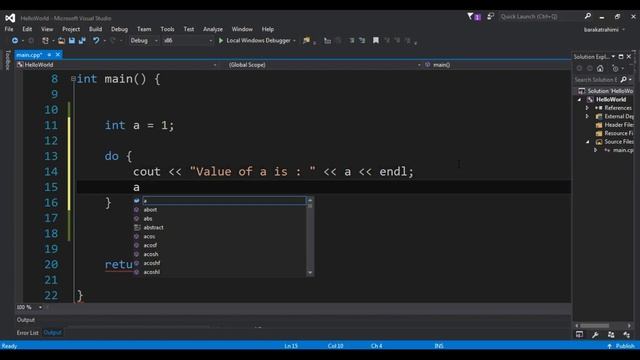Click the bookmark toolbar icon

point(376,40)
